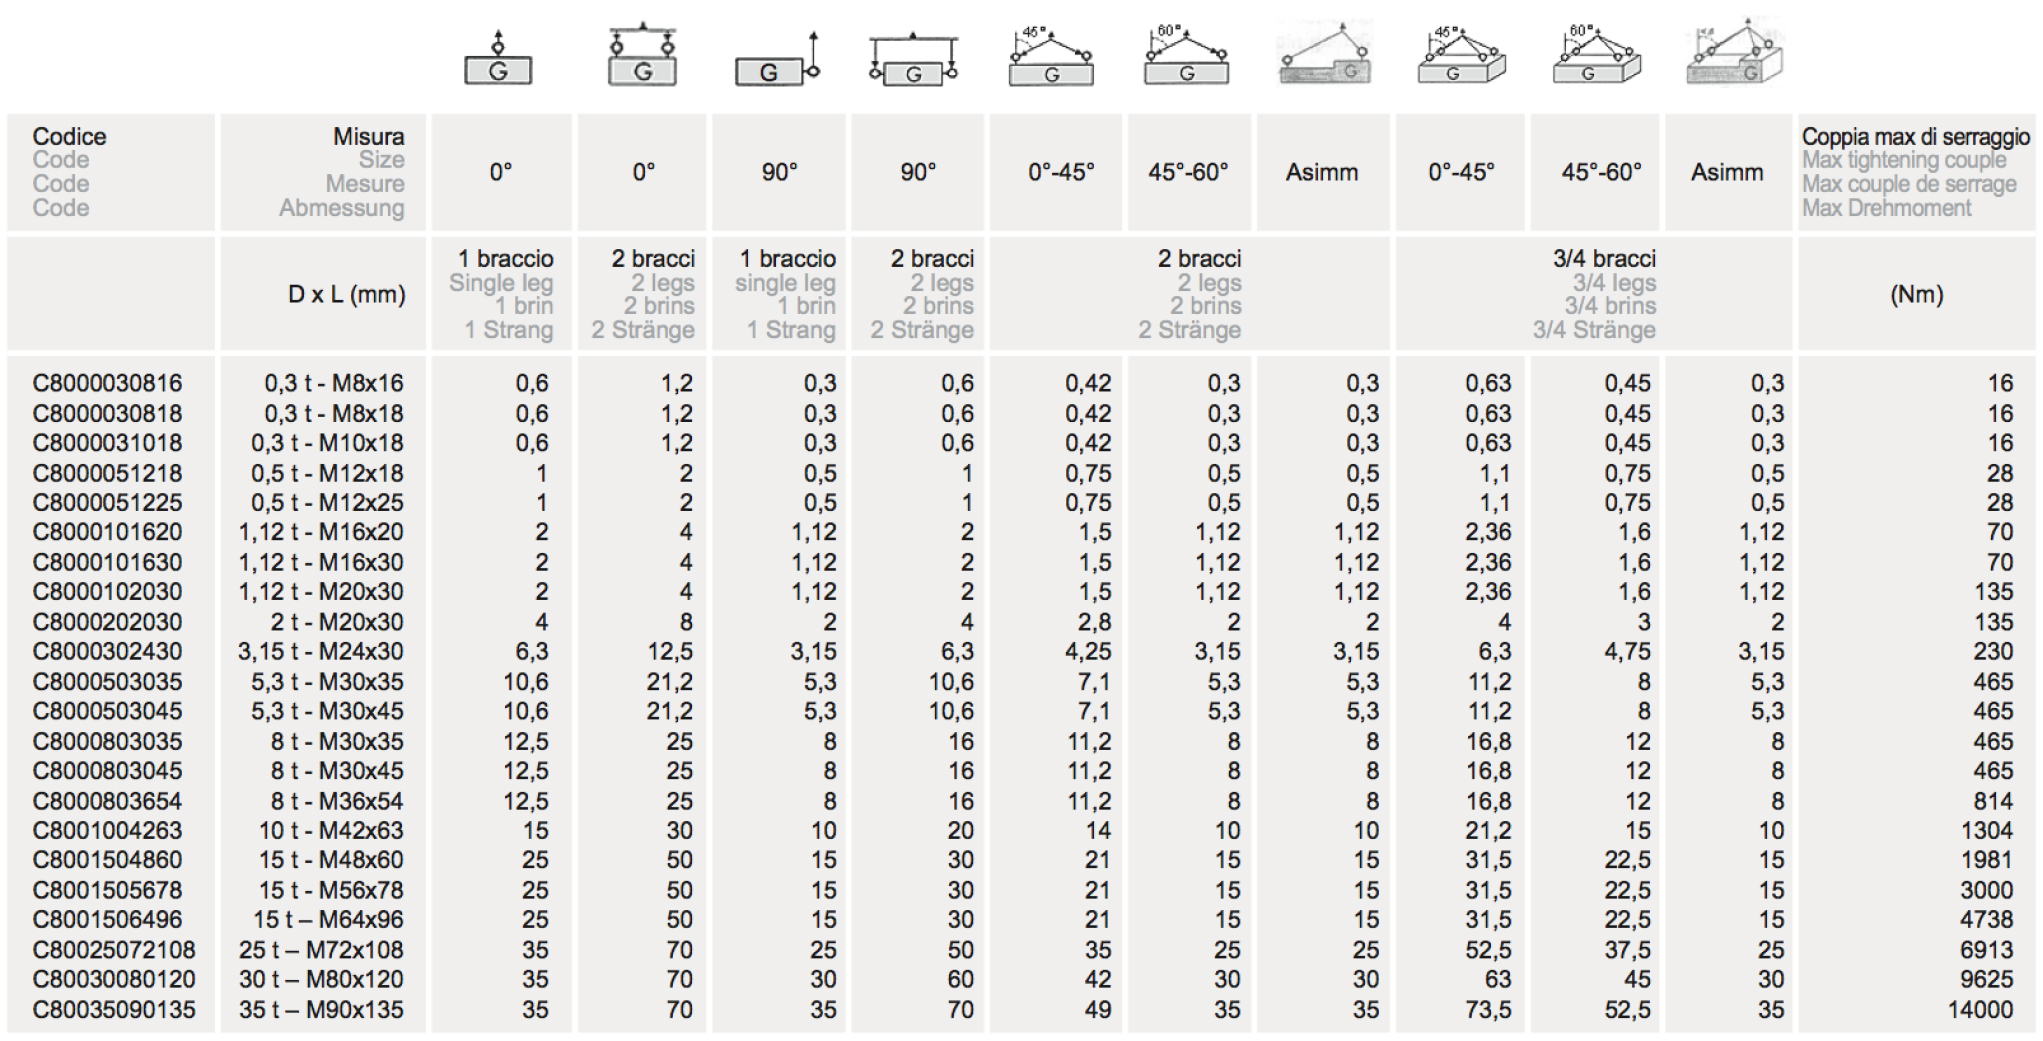Screen dimensions: 2043x1041
Task: Click product code C8000030816
Action: (107, 384)
